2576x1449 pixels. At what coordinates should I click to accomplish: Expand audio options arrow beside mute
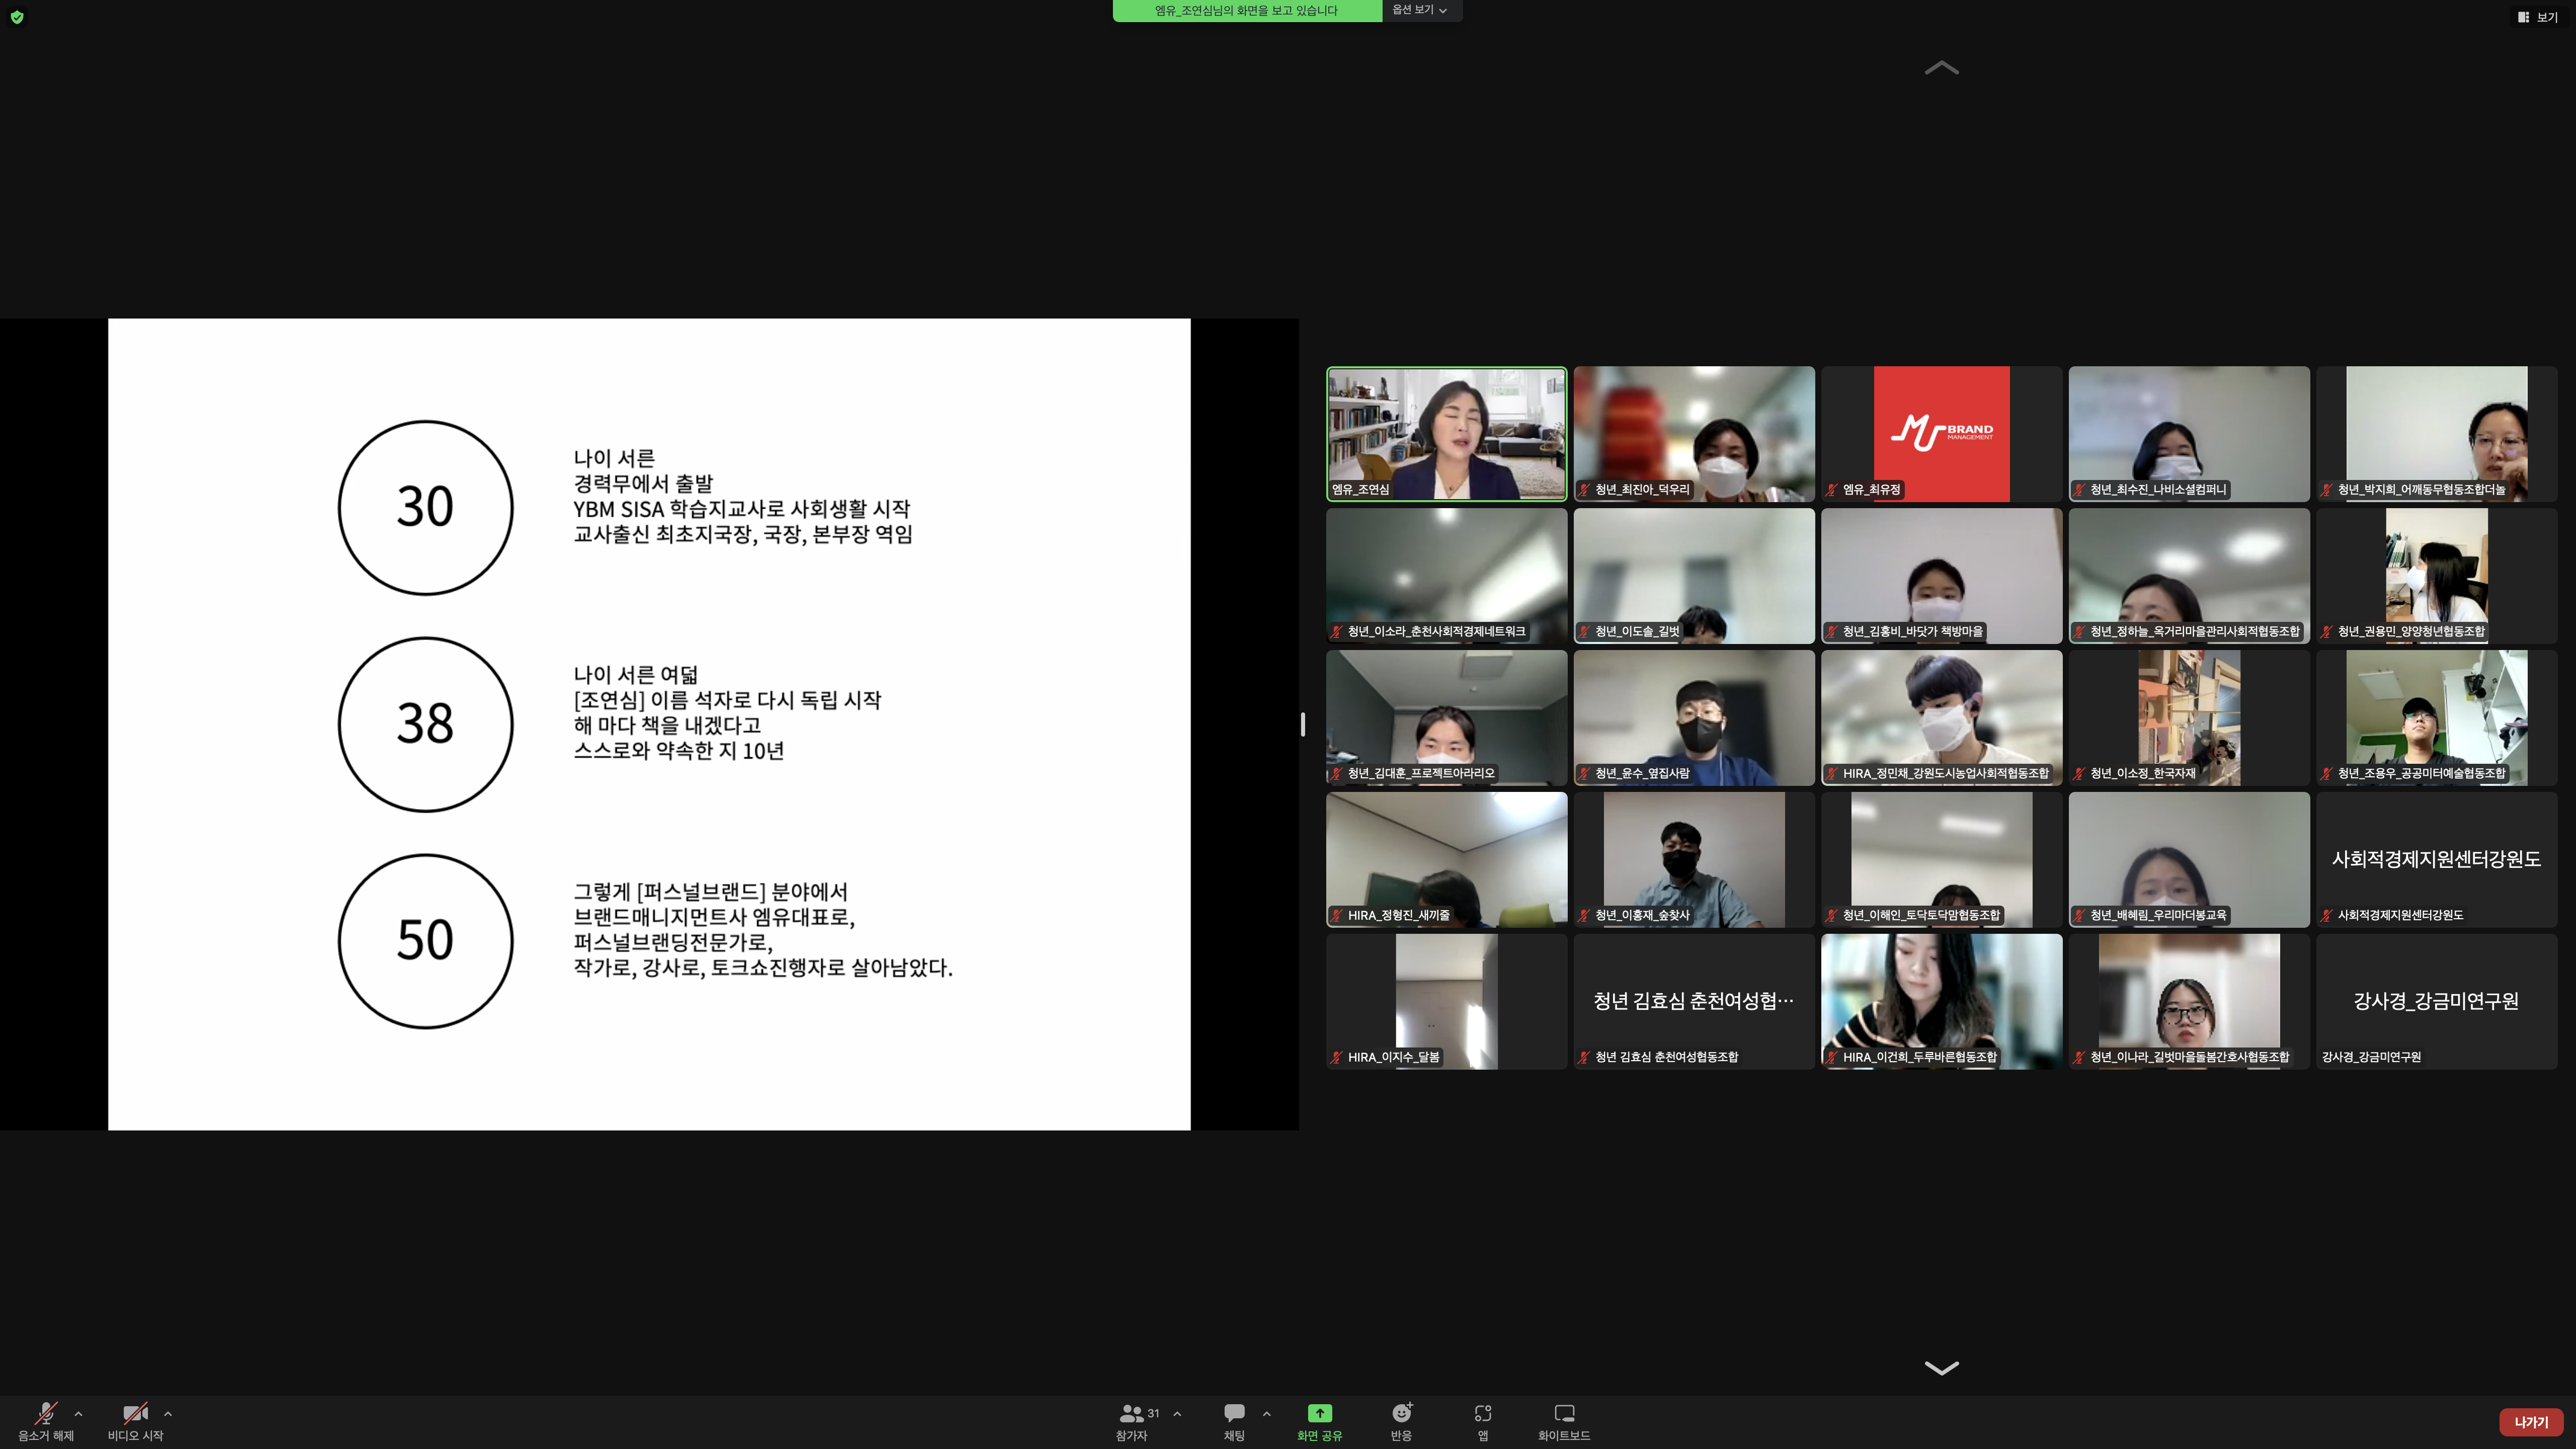point(79,1413)
